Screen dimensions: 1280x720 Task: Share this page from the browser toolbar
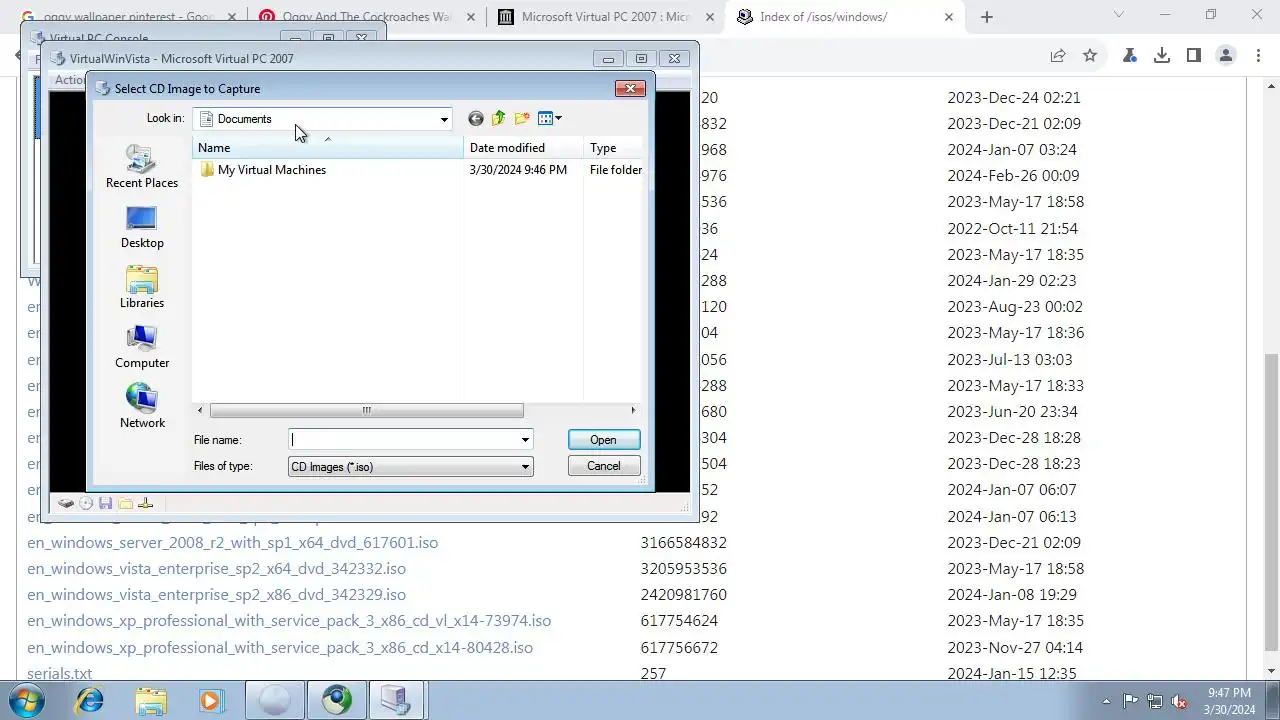[1058, 56]
